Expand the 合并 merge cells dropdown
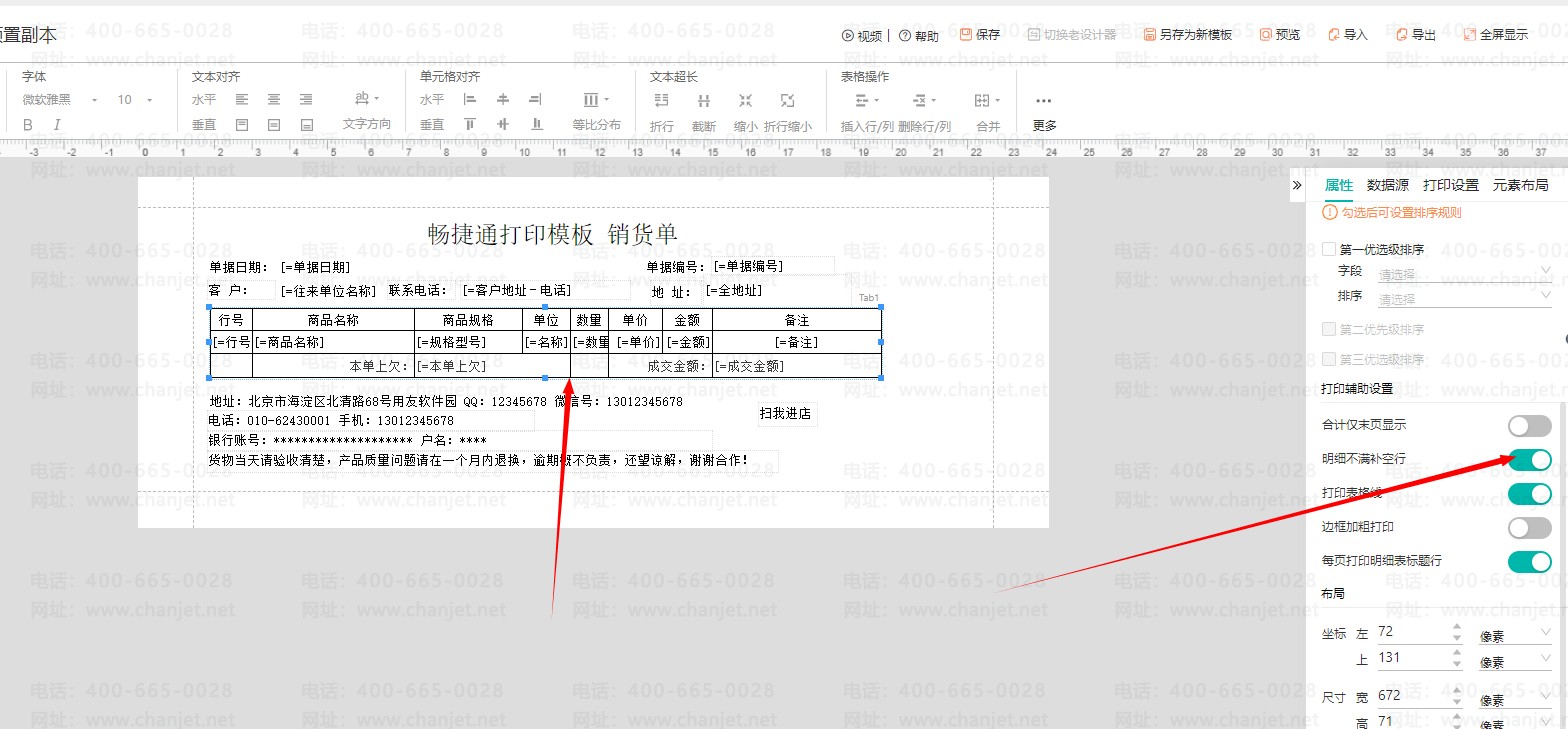 tap(987, 101)
